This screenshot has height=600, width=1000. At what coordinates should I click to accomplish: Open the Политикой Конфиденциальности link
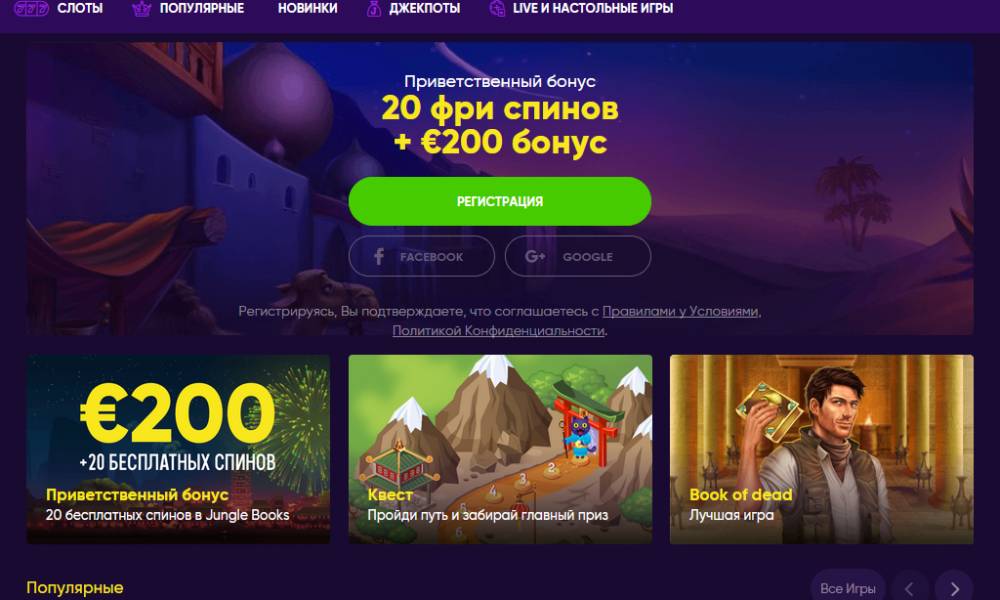coord(498,330)
